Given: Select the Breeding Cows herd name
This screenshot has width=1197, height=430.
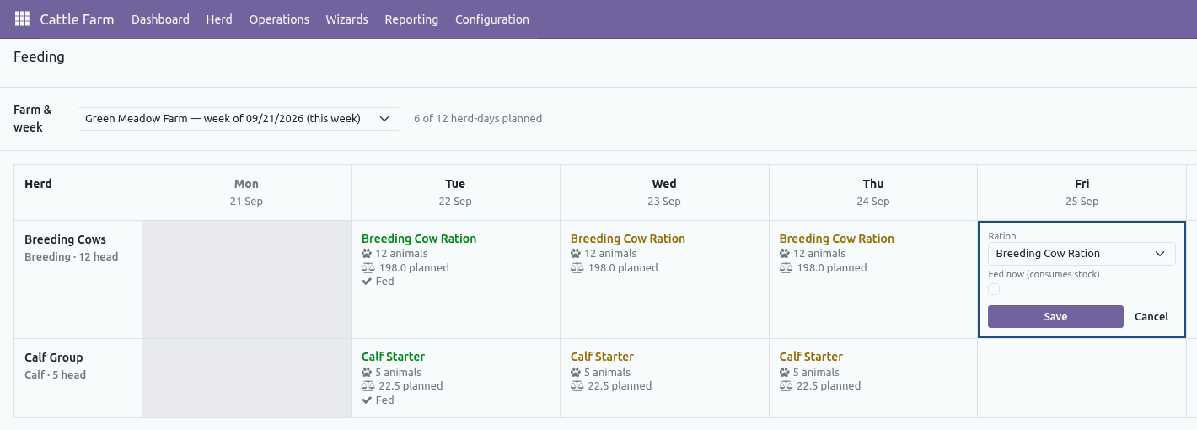Looking at the screenshot, I should (65, 239).
